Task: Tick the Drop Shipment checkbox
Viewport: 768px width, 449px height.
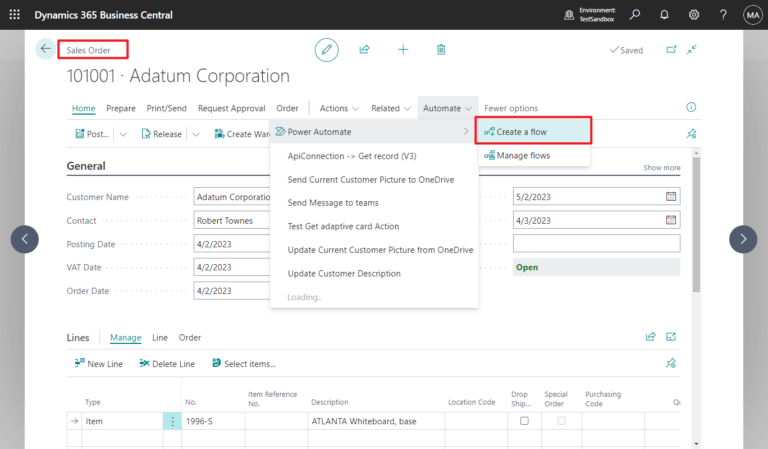Action: (524, 421)
